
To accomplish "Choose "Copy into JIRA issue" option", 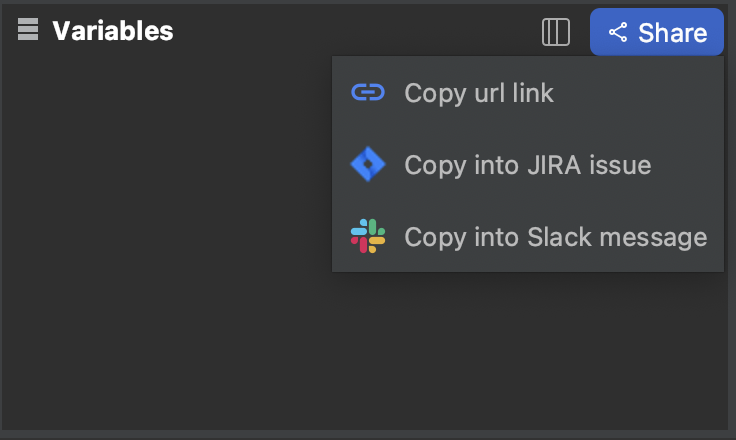I will [527, 165].
